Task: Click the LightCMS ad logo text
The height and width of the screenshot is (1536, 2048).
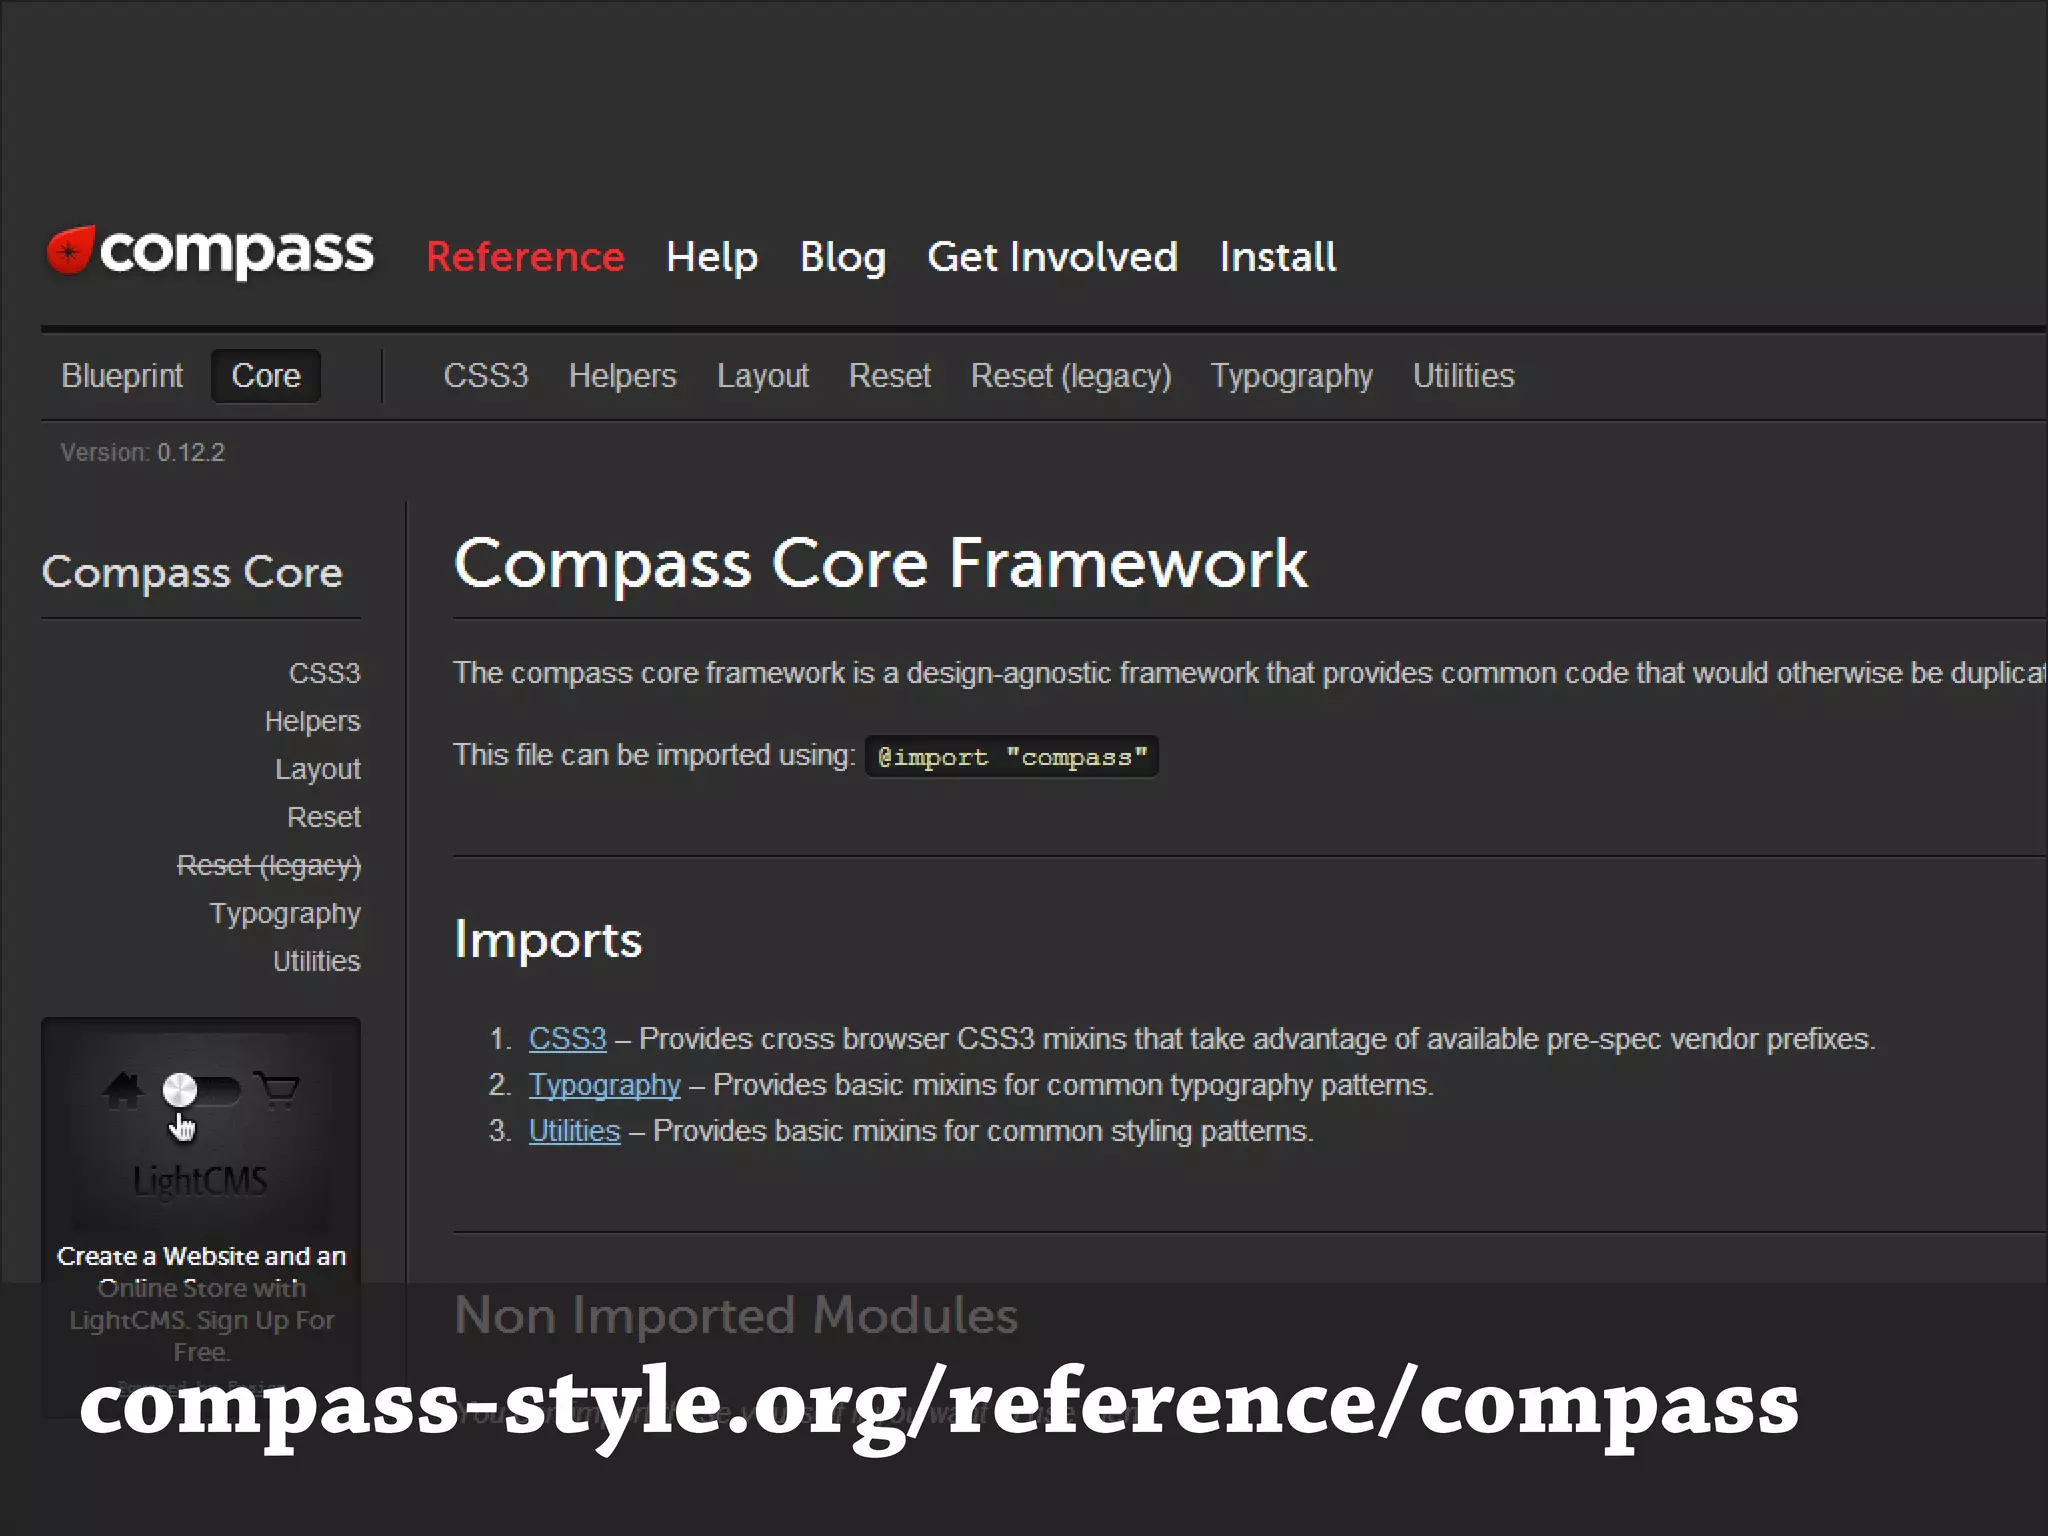Action: pos(201,1181)
